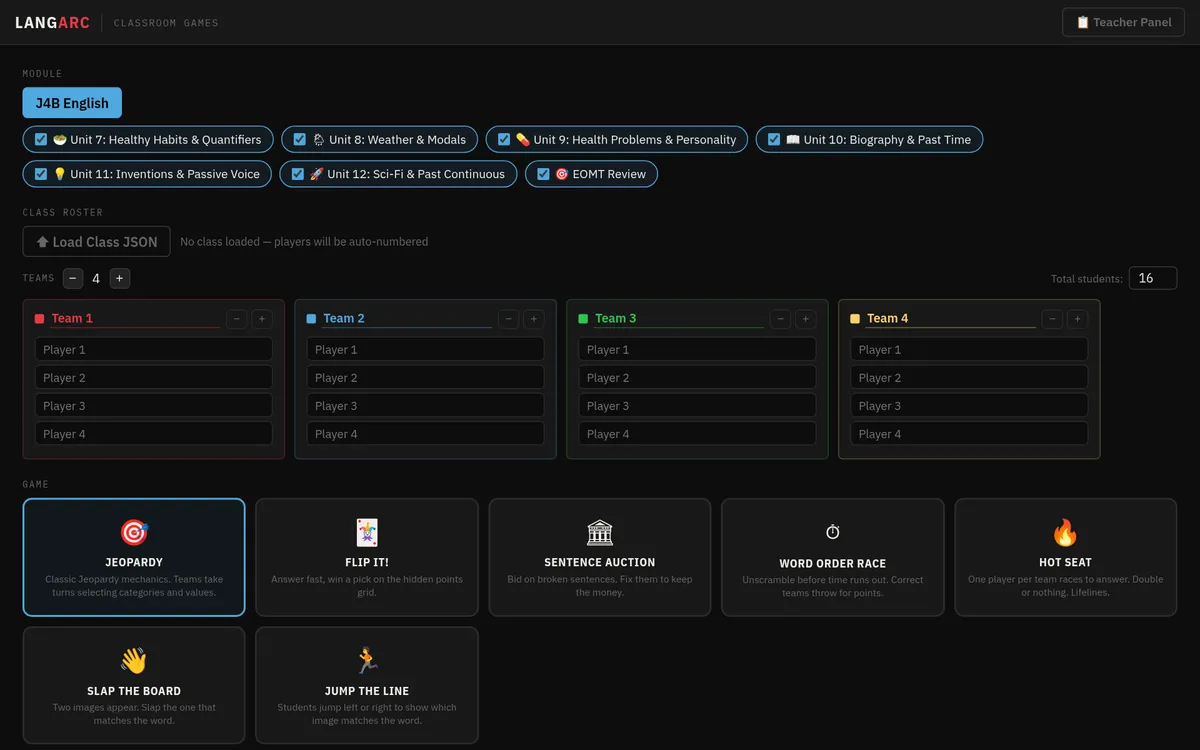Remove a player from Team 1
Screen dimensions: 1200x750
coord(237,319)
